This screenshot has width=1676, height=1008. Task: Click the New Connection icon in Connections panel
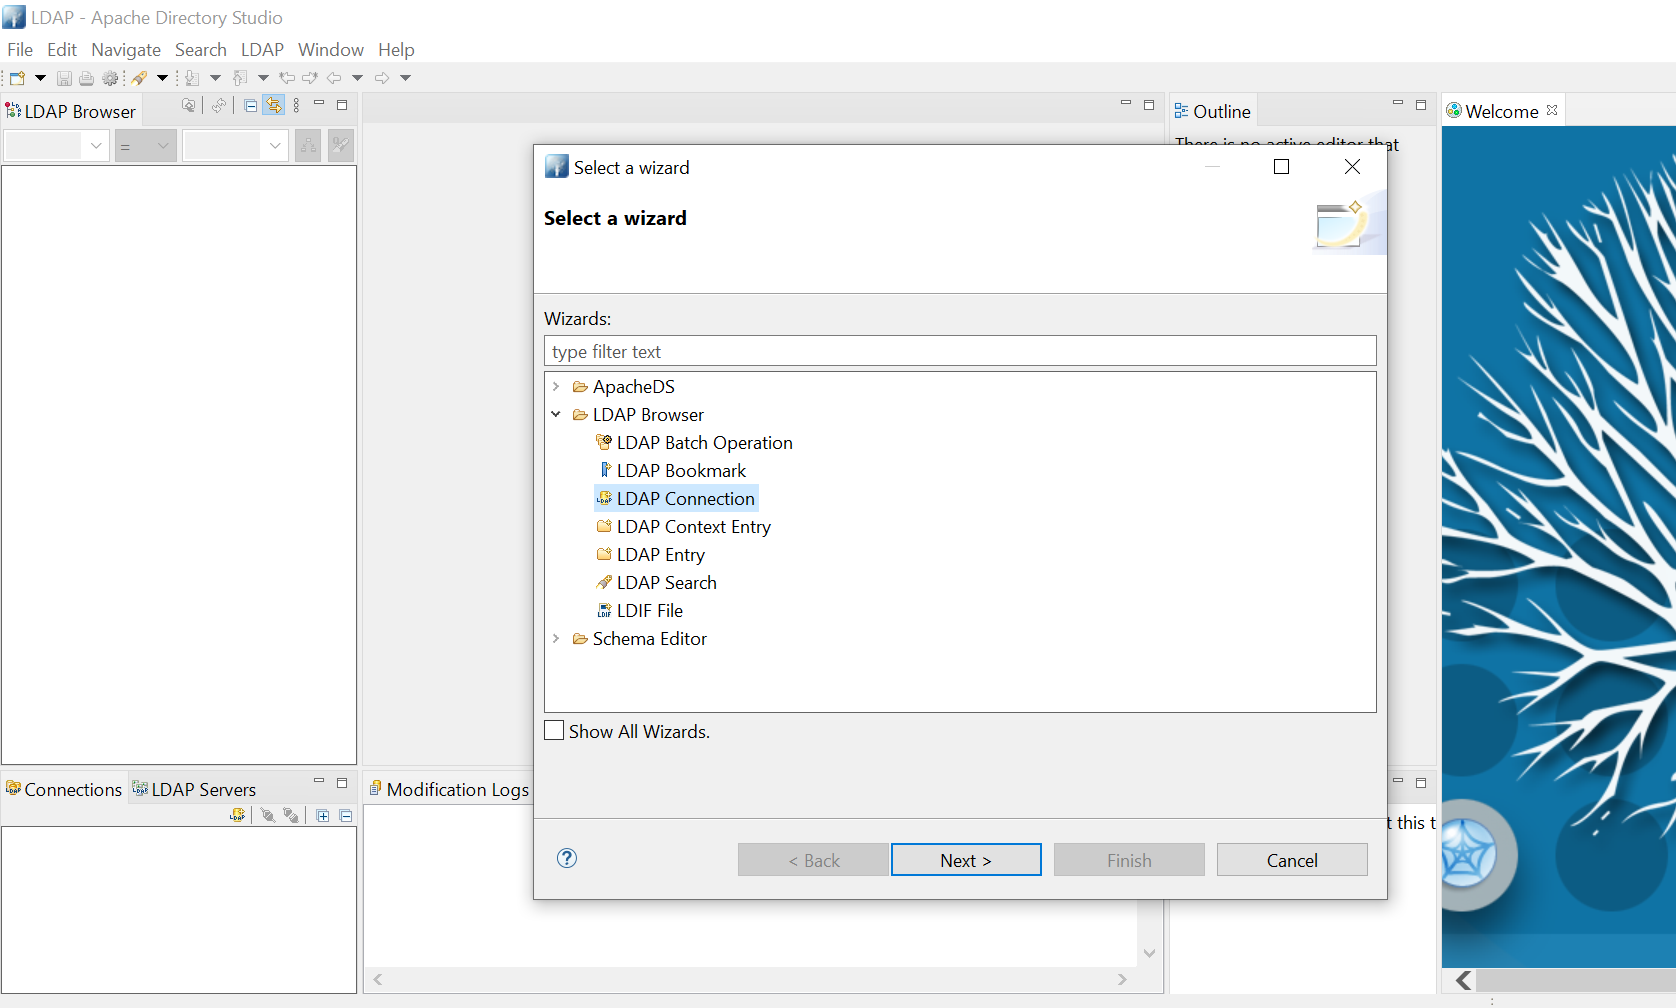click(x=237, y=816)
